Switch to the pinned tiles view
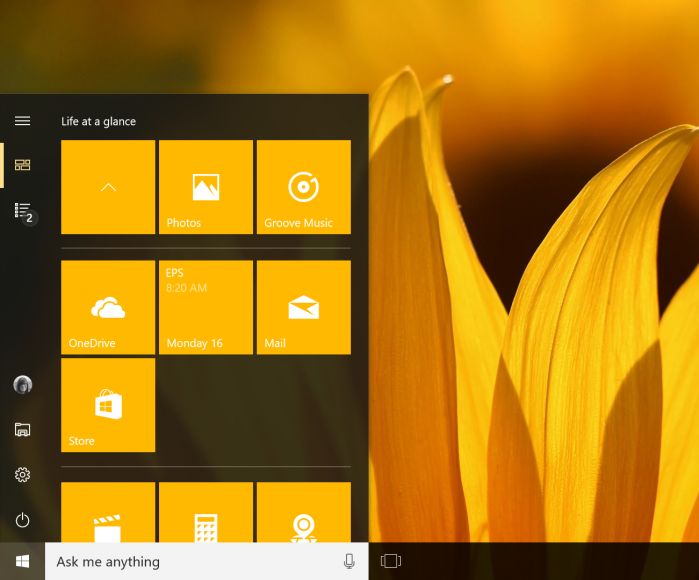 (22, 165)
